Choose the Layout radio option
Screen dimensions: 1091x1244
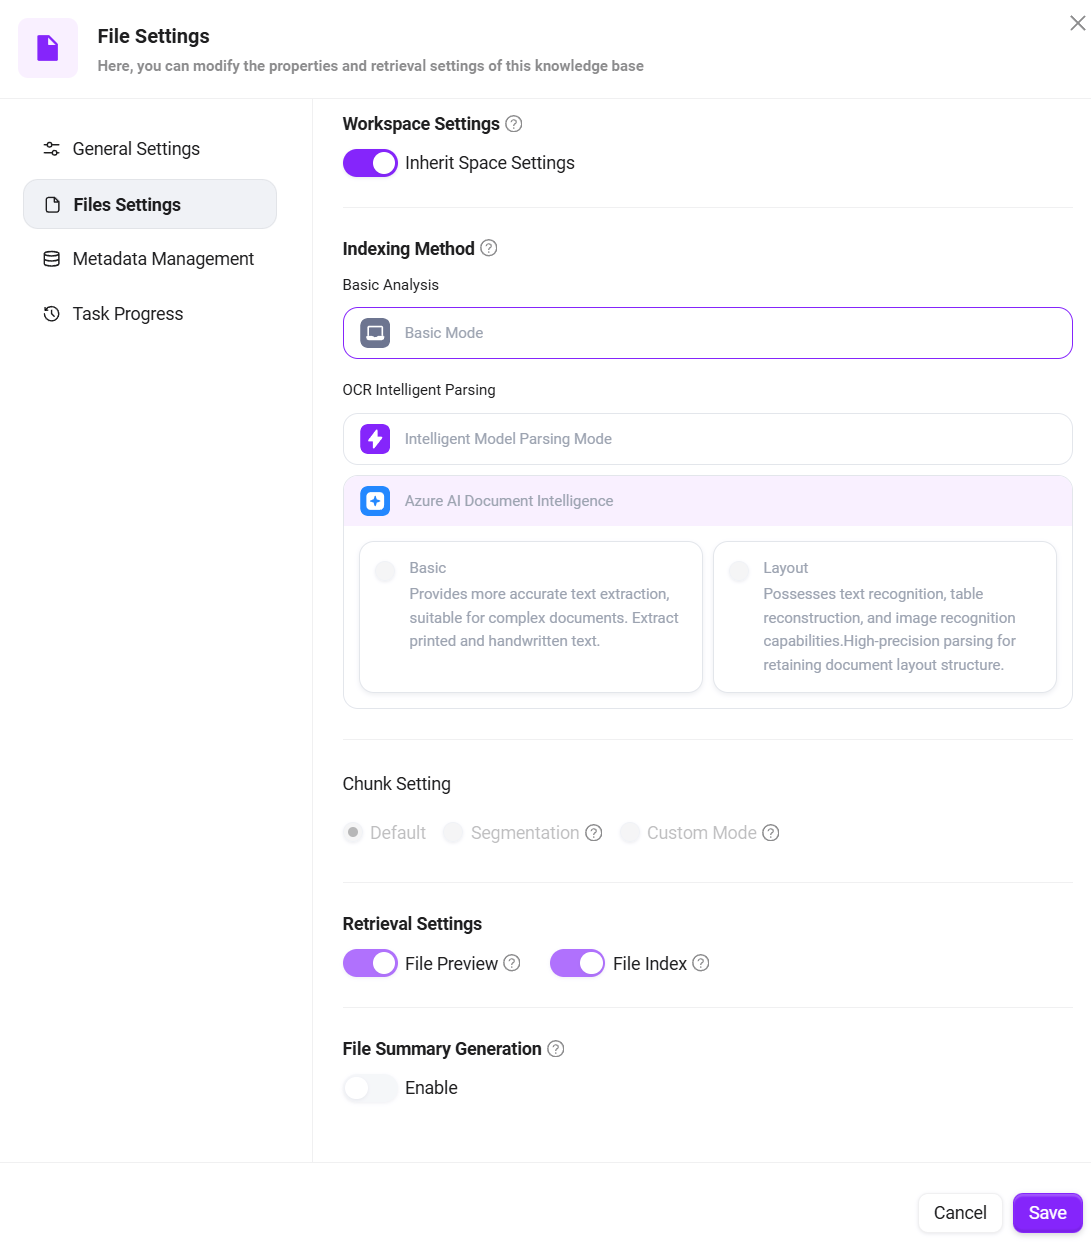pyautogui.click(x=739, y=571)
